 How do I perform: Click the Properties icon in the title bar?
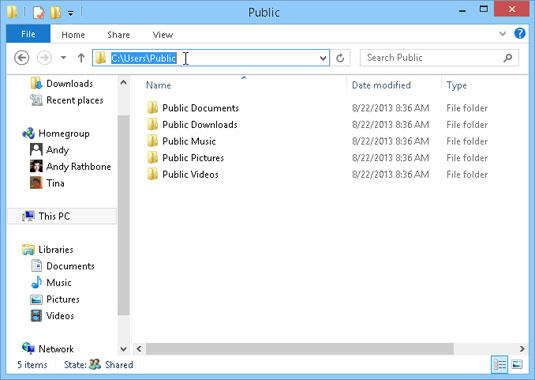39,13
